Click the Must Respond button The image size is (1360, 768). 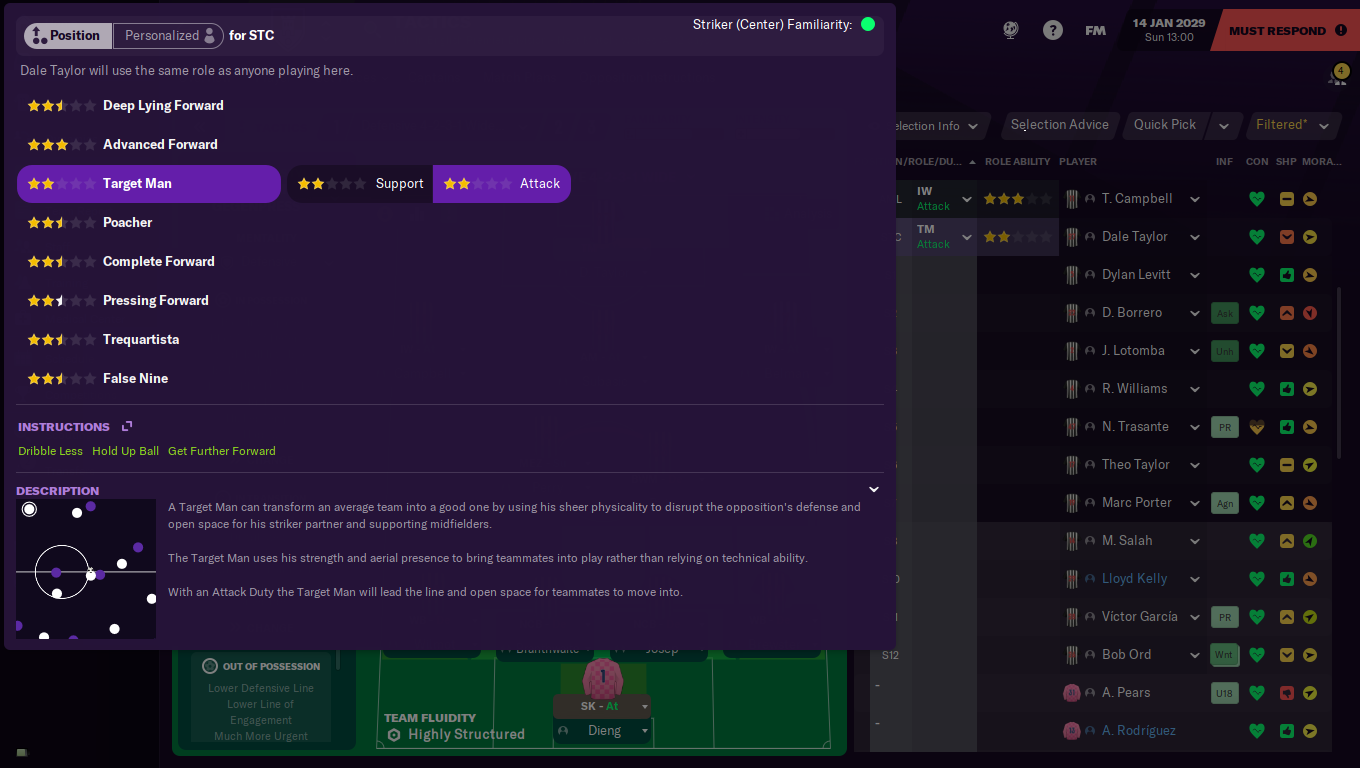pyautogui.click(x=1285, y=30)
